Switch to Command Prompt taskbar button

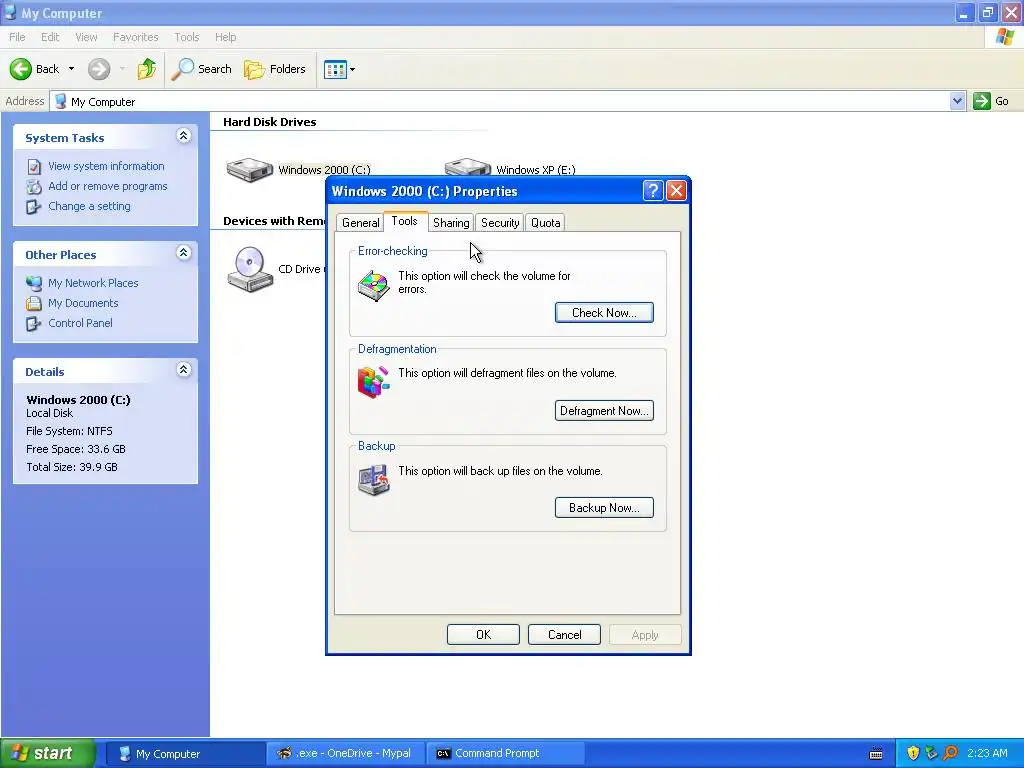coord(505,753)
